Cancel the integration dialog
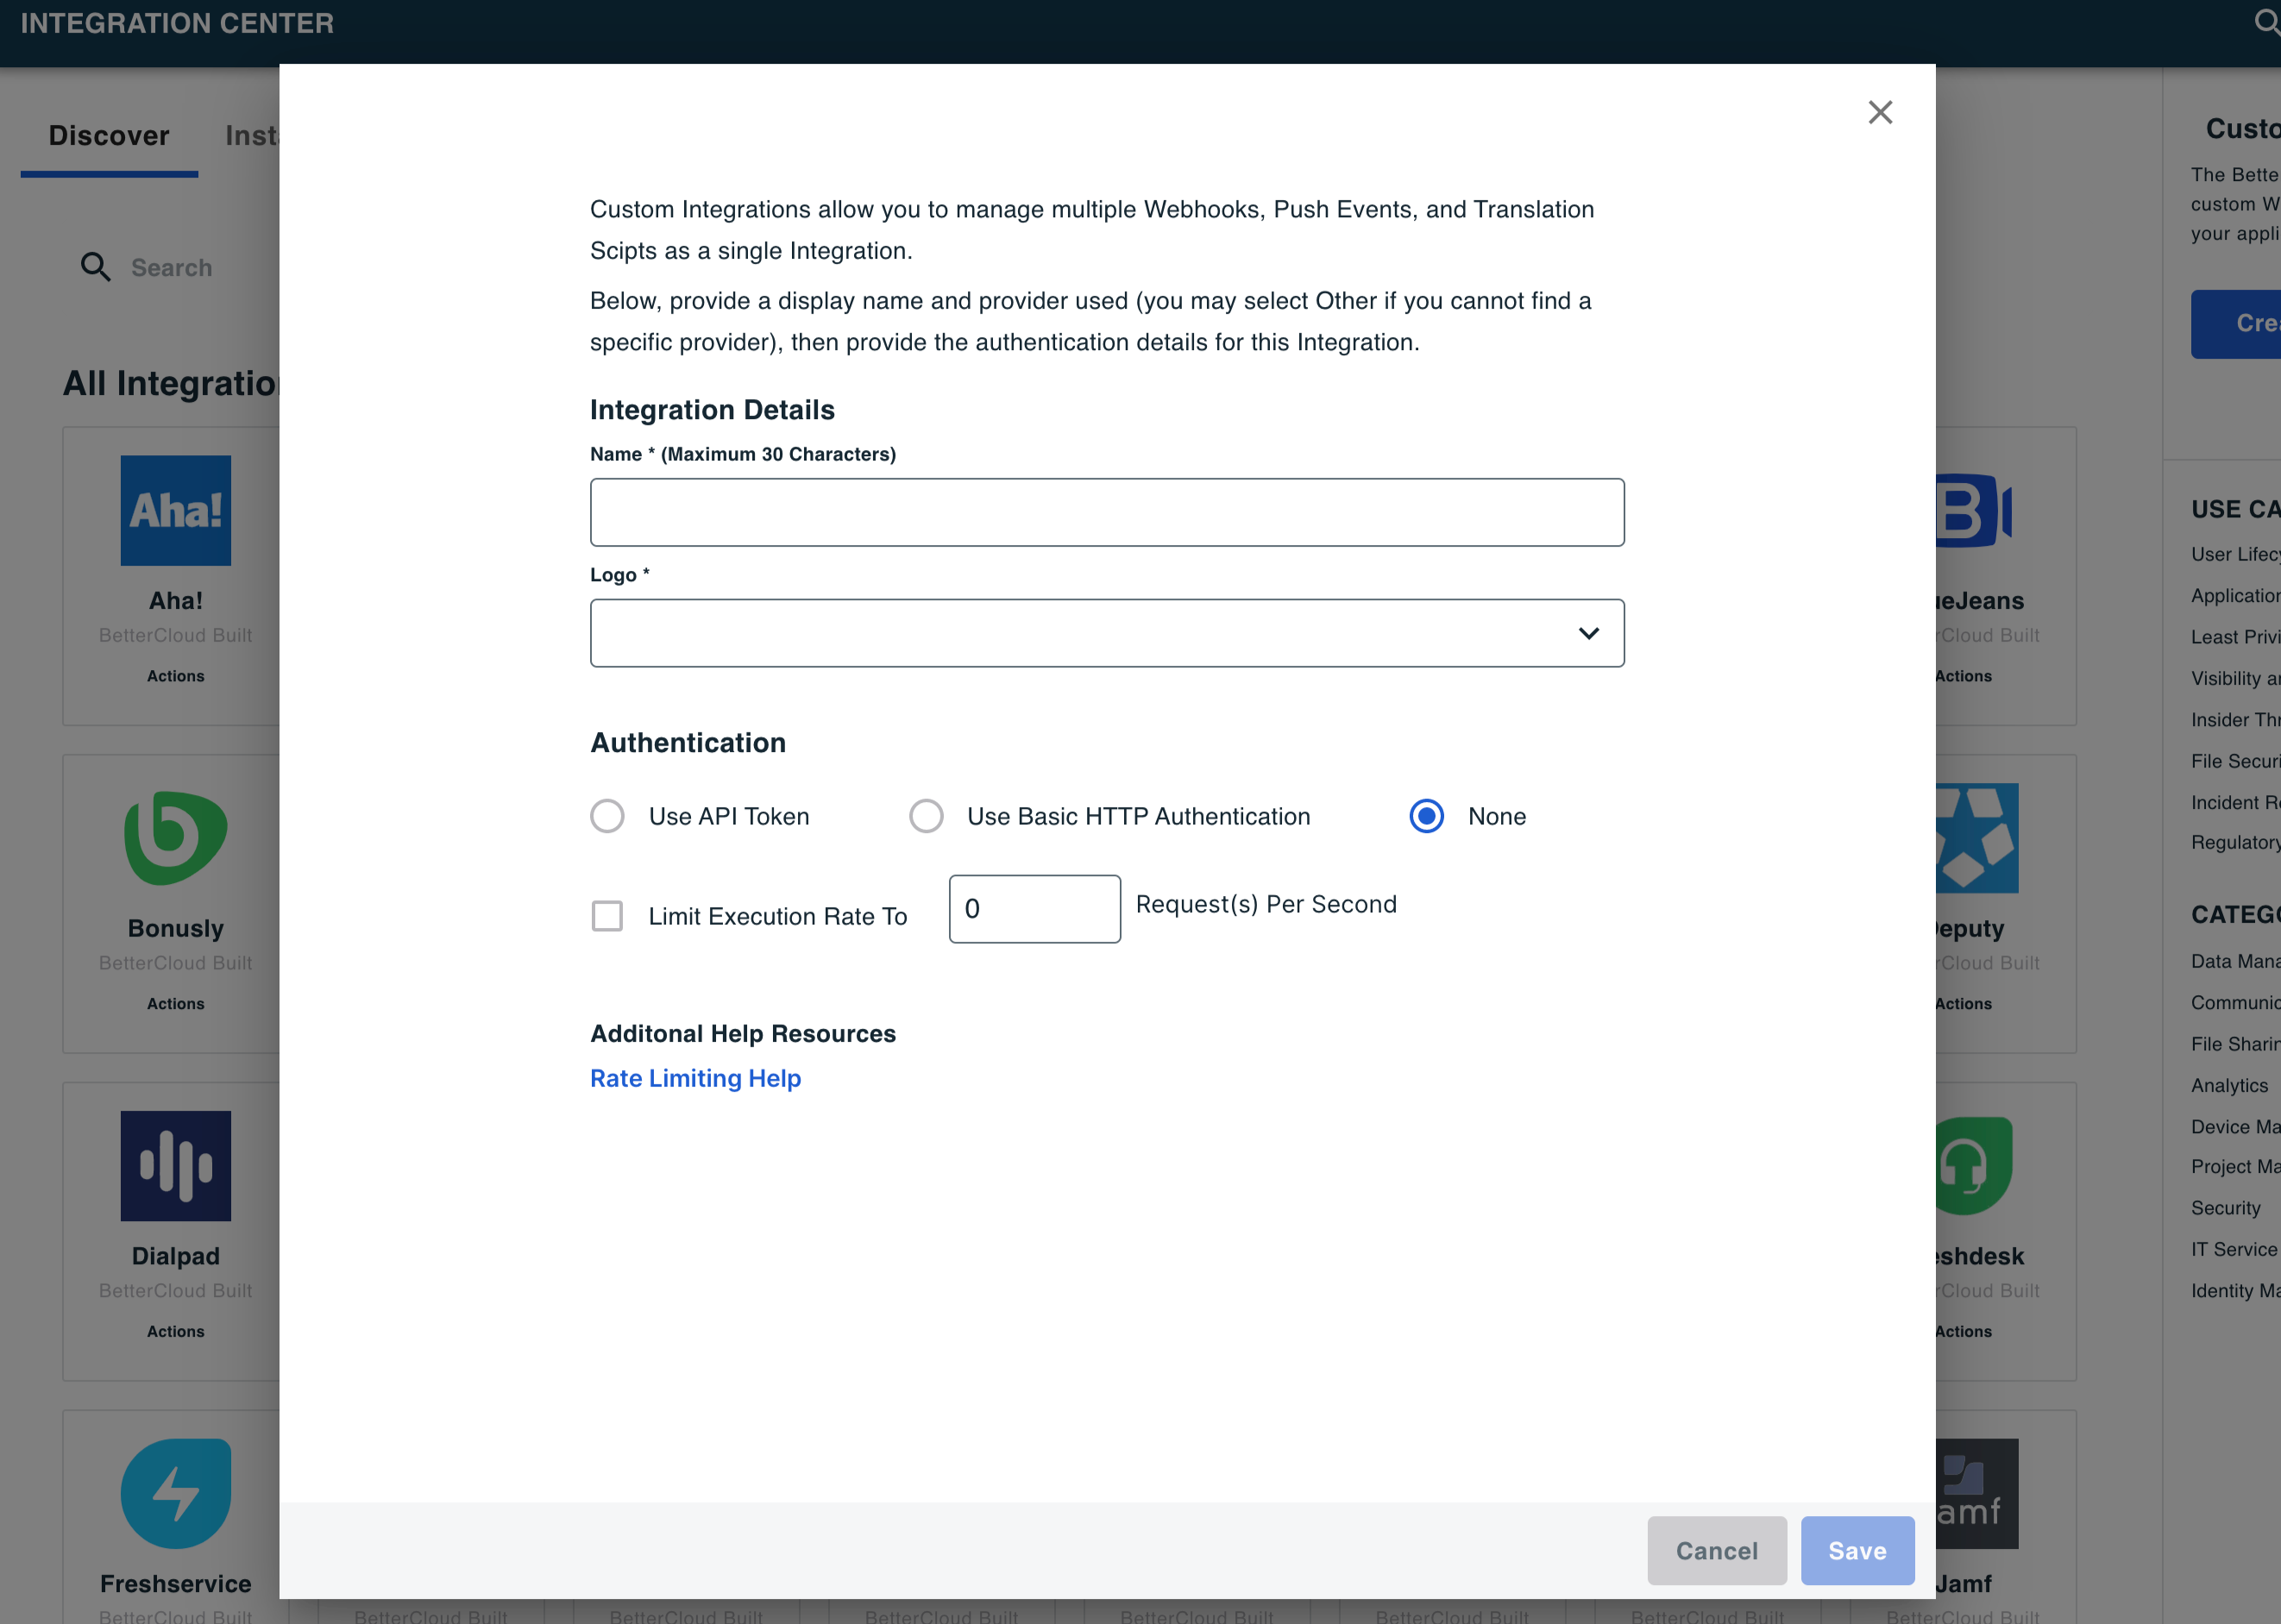The width and height of the screenshot is (2281, 1624). tap(1716, 1550)
